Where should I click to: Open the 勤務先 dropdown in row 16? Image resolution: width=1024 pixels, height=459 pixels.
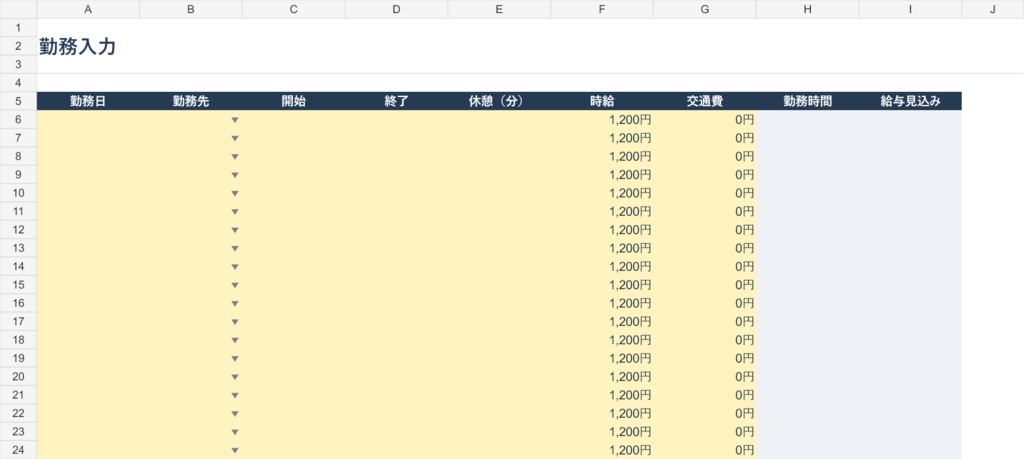pyautogui.click(x=235, y=303)
